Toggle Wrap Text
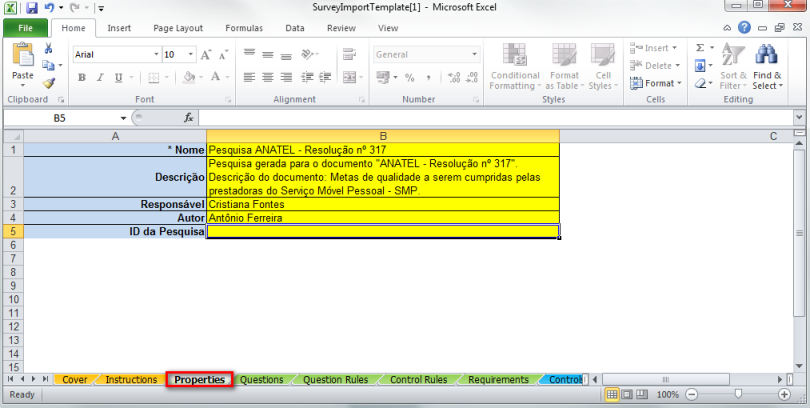 350,54
